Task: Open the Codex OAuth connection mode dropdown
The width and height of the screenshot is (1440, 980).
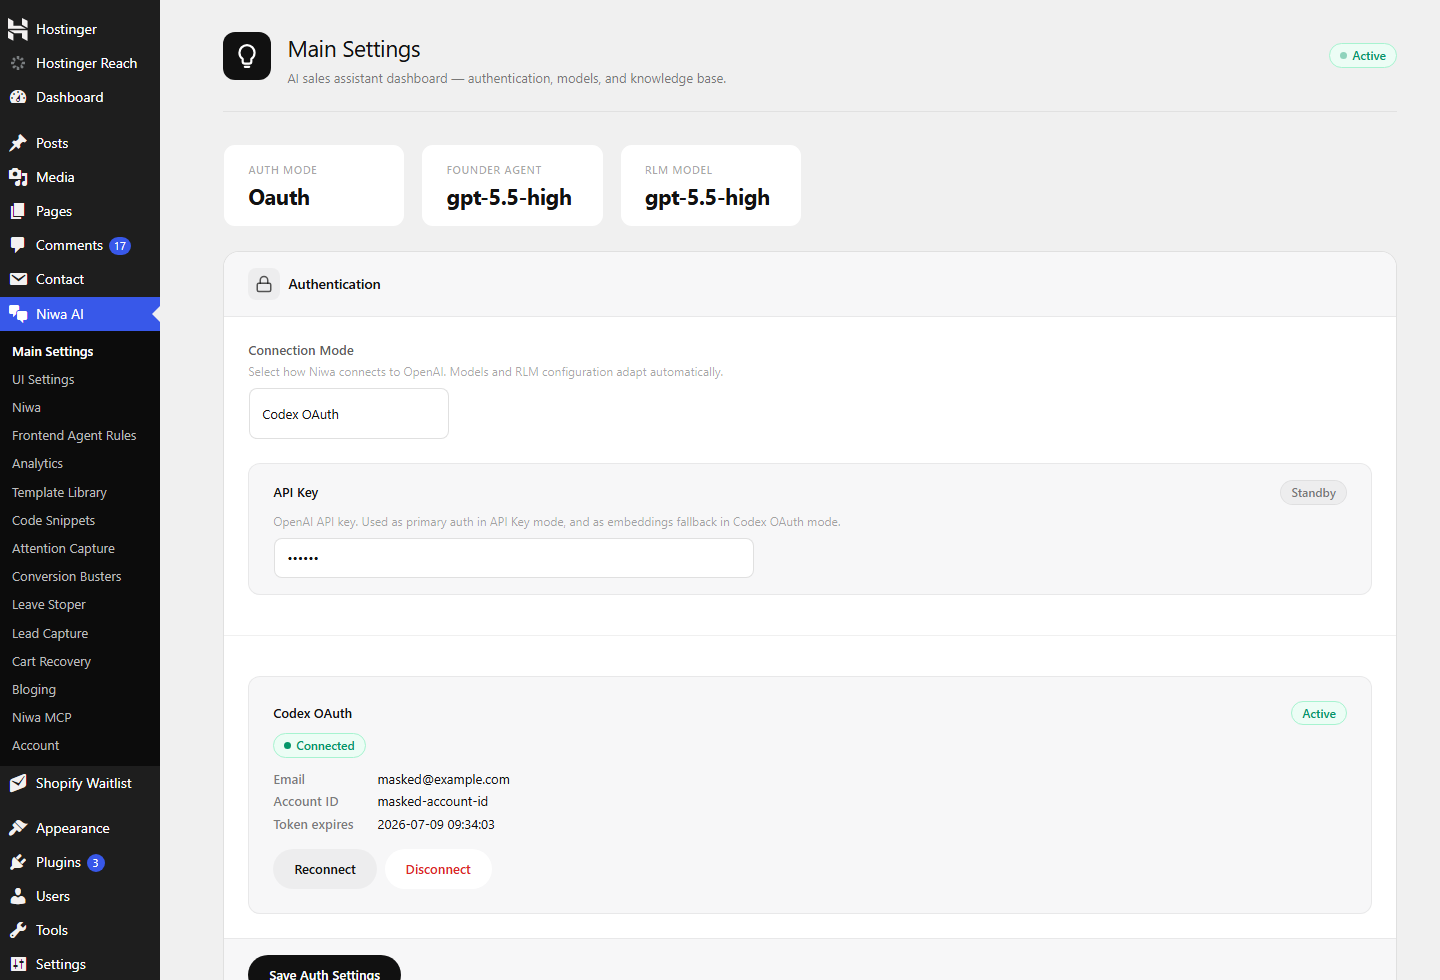Action: click(x=348, y=414)
